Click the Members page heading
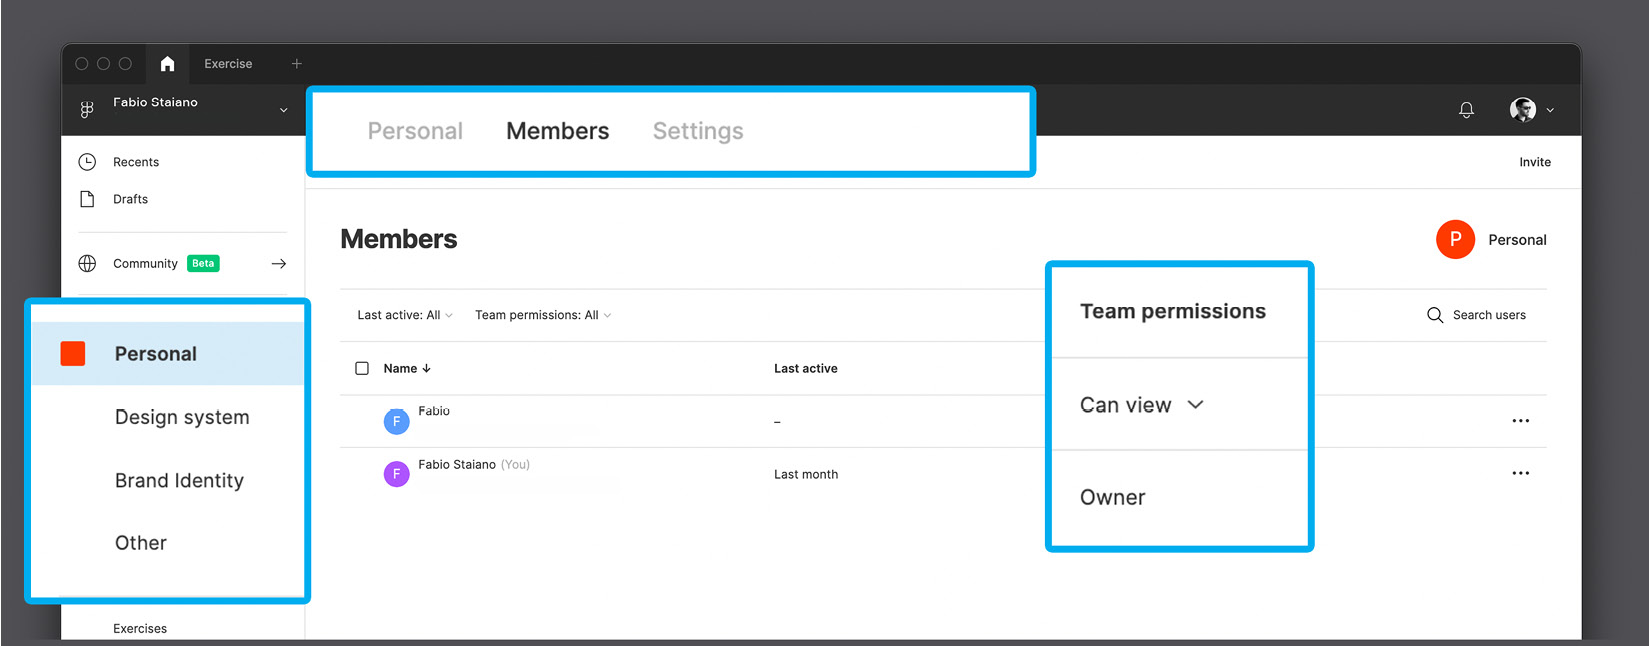1650x646 pixels. coord(398,239)
